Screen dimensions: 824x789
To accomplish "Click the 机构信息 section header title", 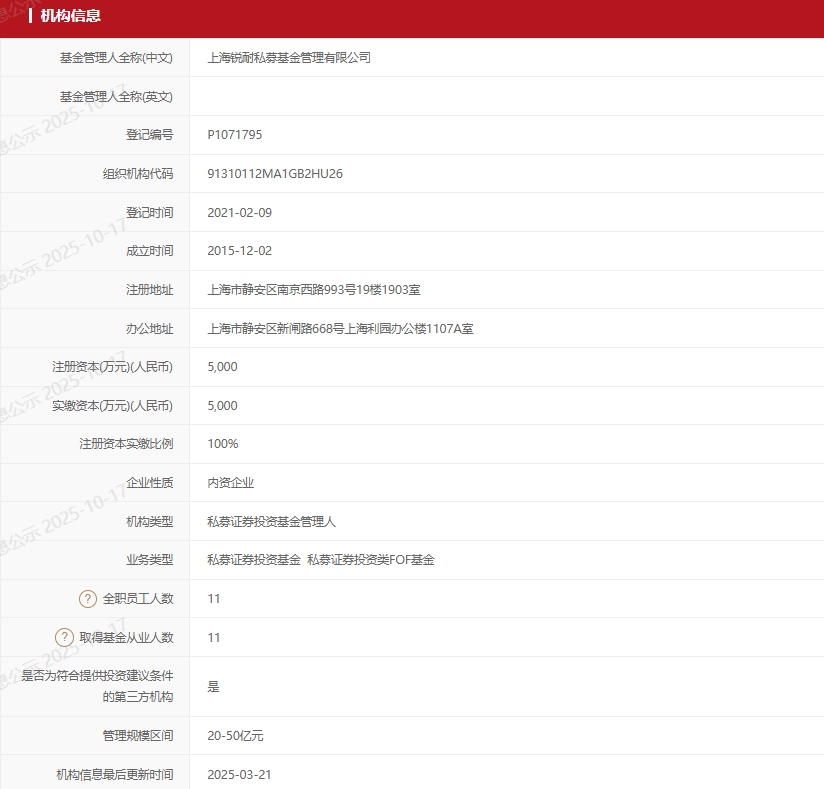I will pyautogui.click(x=70, y=16).
